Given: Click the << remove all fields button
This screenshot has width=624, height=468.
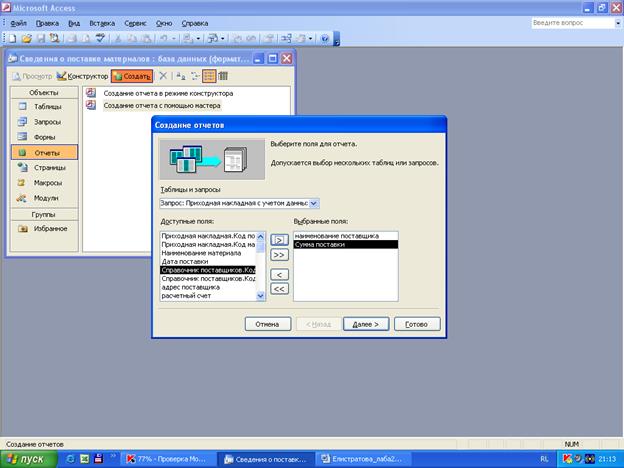Looking at the screenshot, I should [279, 289].
